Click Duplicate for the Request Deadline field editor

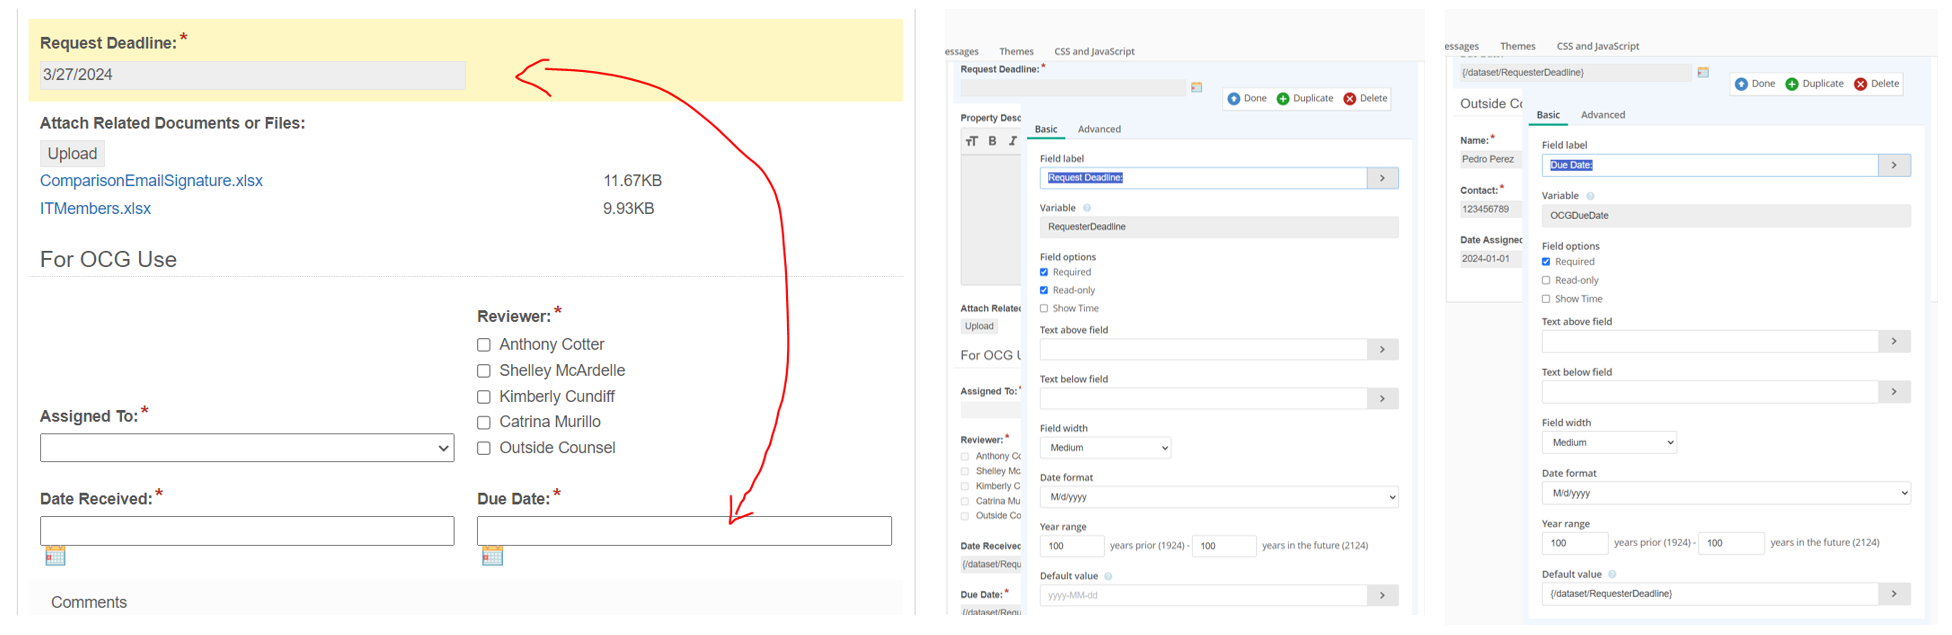(1305, 98)
